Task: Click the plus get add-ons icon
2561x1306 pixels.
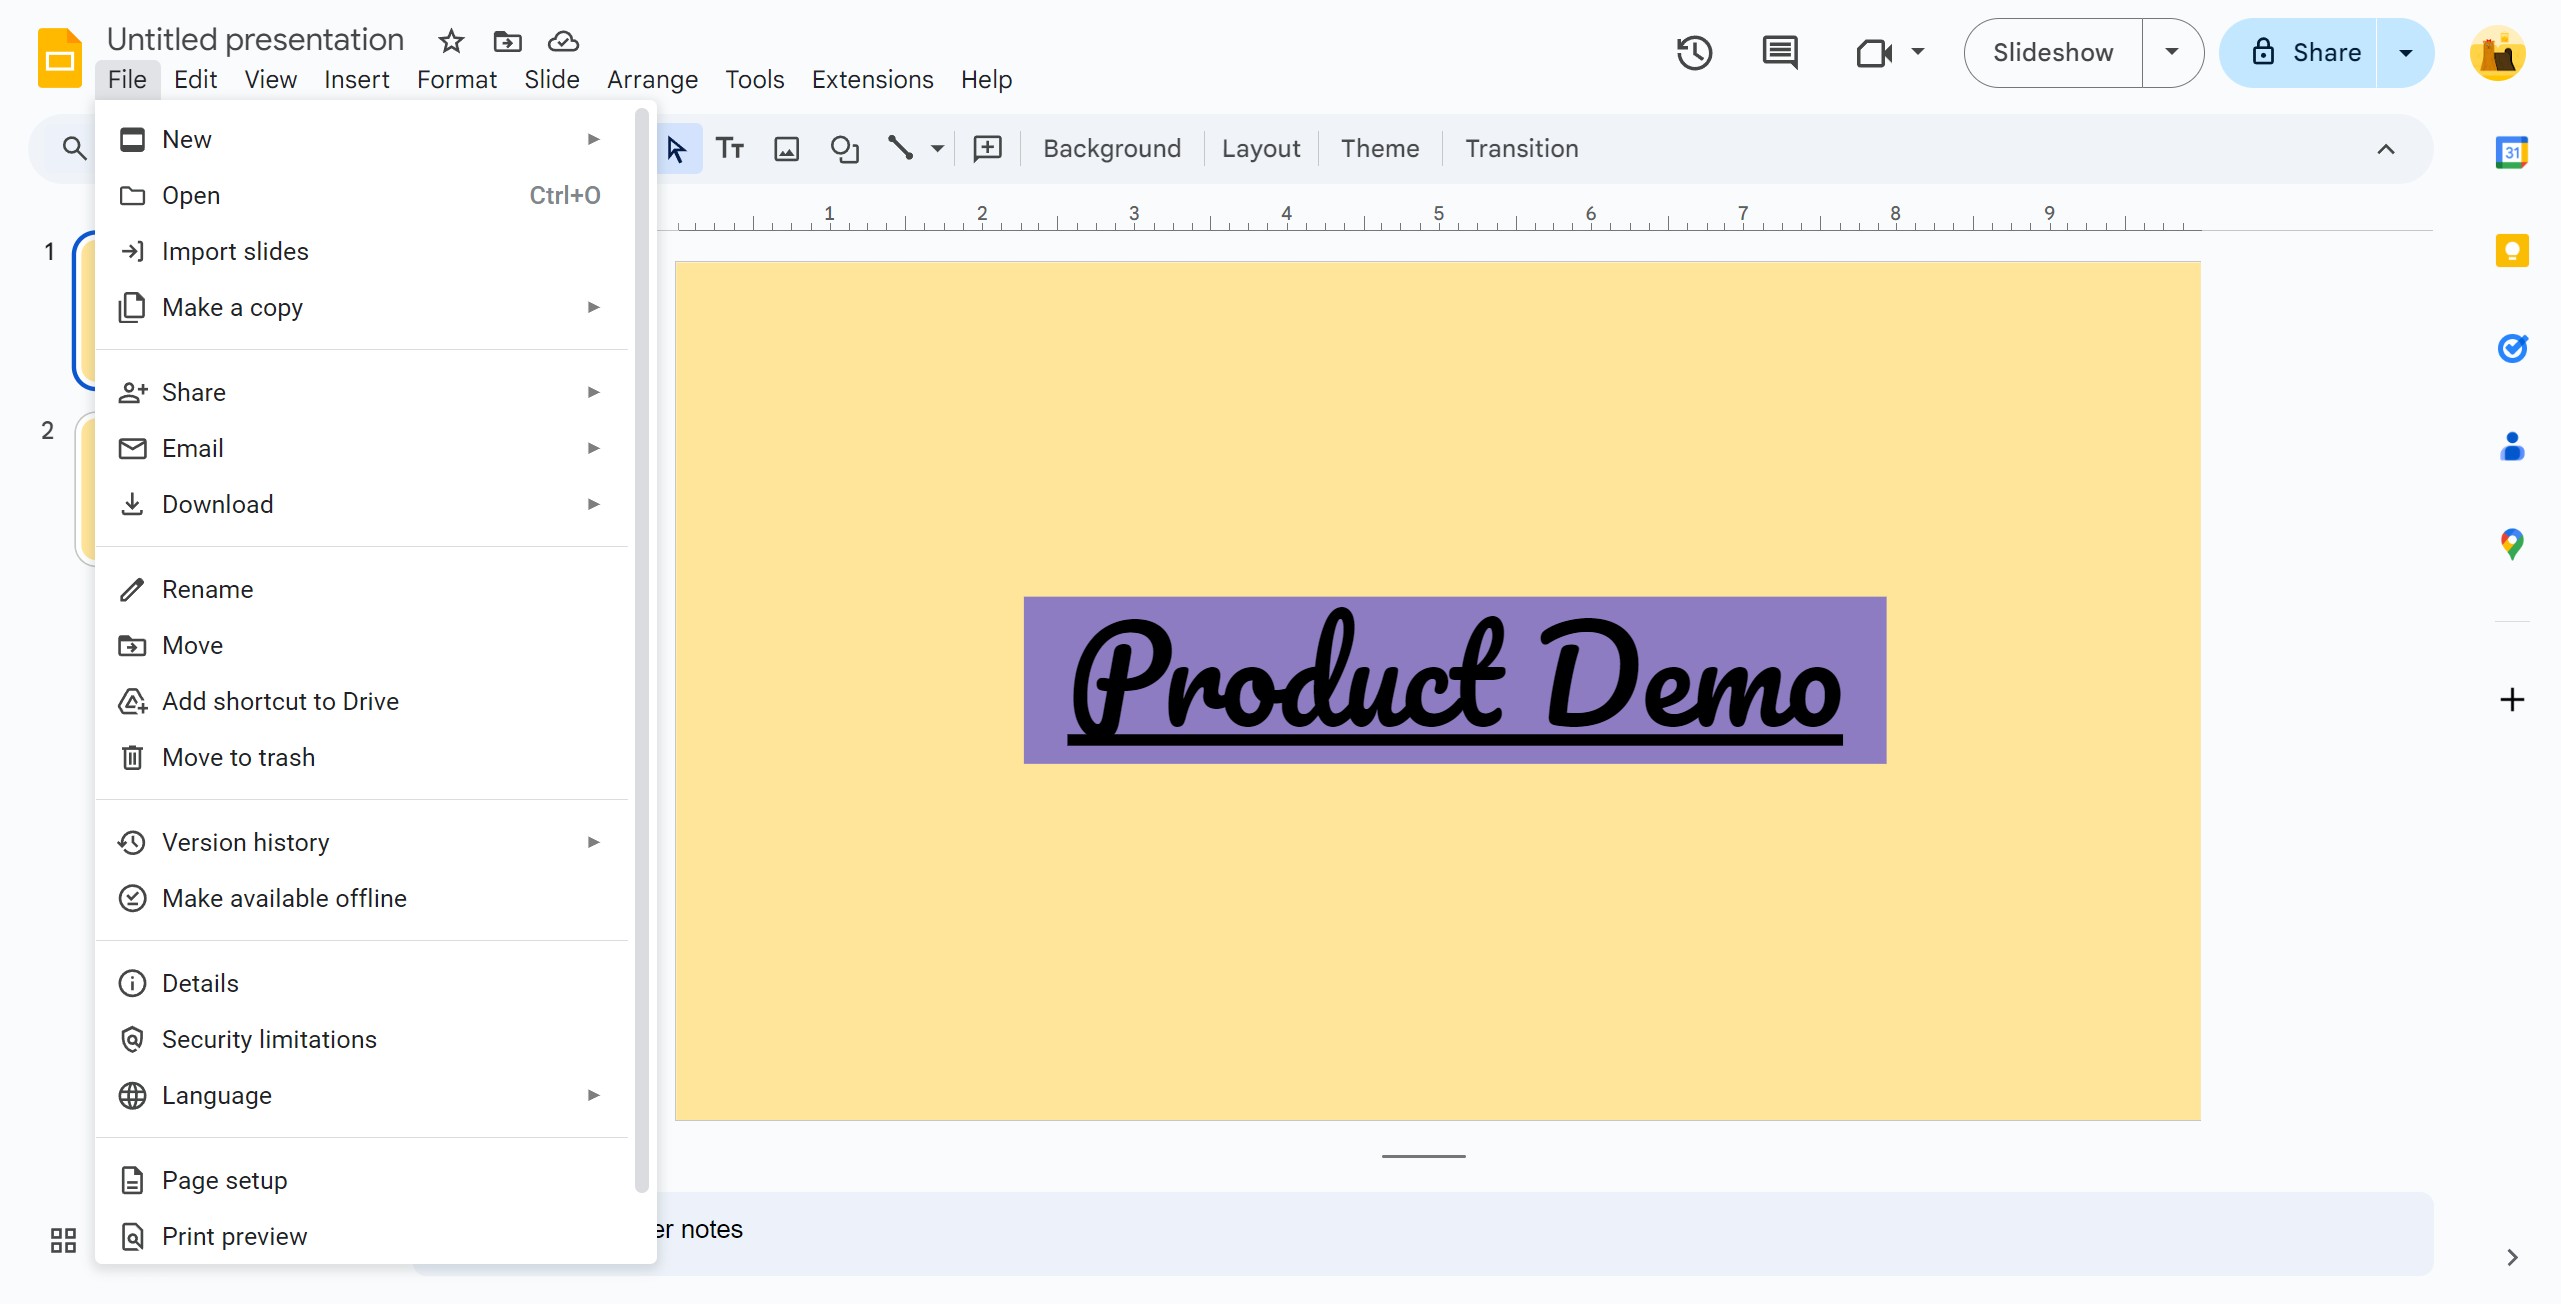Action: pos(2512,699)
